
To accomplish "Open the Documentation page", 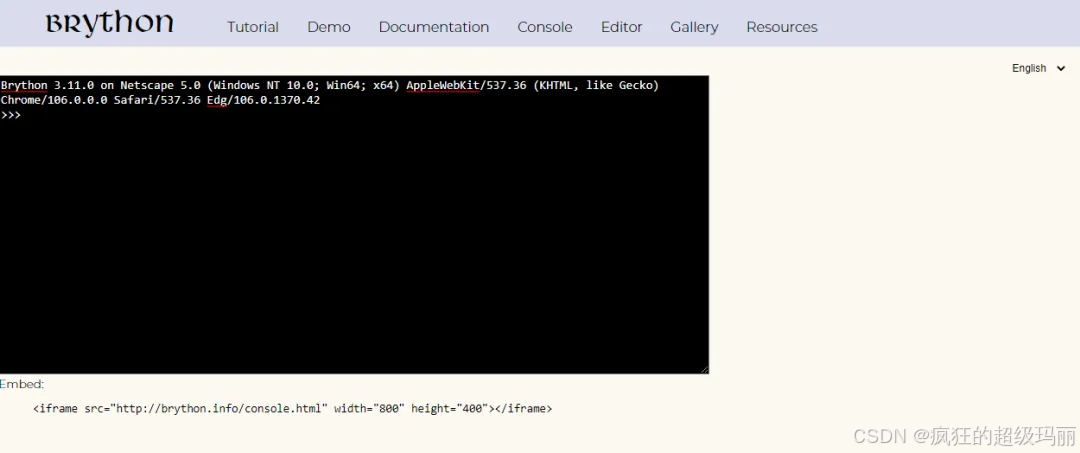I will click(434, 27).
